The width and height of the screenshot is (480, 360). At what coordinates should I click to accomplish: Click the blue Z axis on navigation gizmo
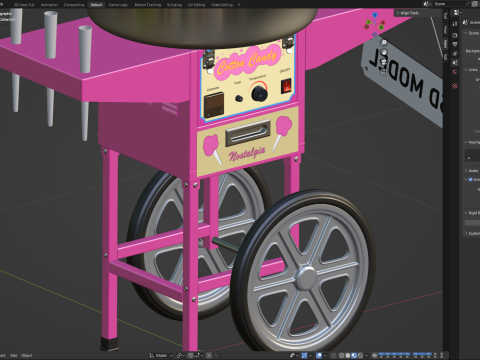[375, 15]
